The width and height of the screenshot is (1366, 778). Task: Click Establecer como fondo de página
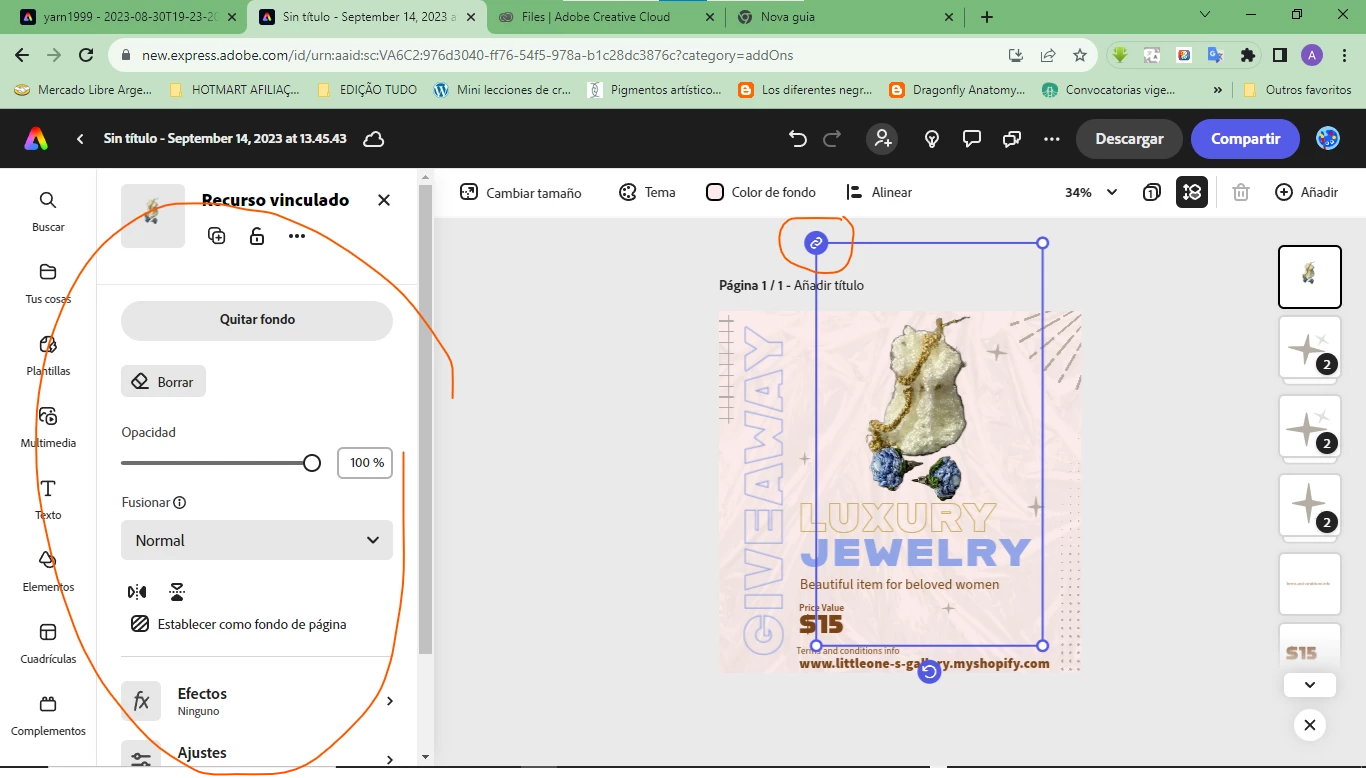[x=239, y=624]
